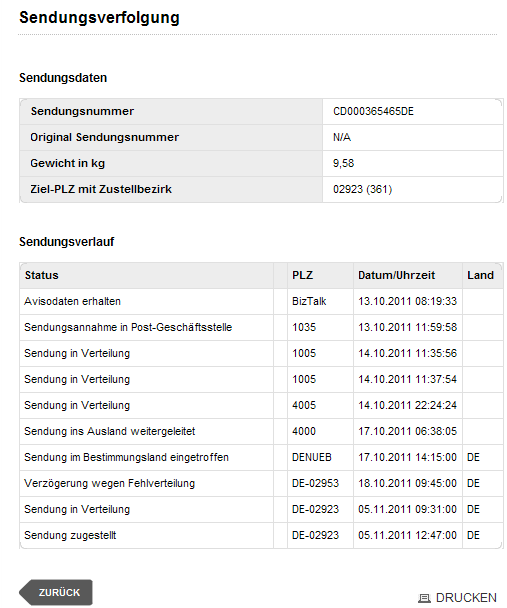The height and width of the screenshot is (608, 507).
Task: Click the Land column header
Action: click(480, 275)
